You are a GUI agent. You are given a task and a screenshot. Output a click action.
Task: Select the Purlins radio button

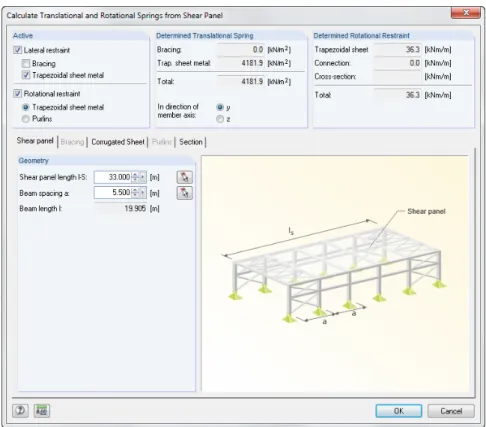(x=26, y=119)
